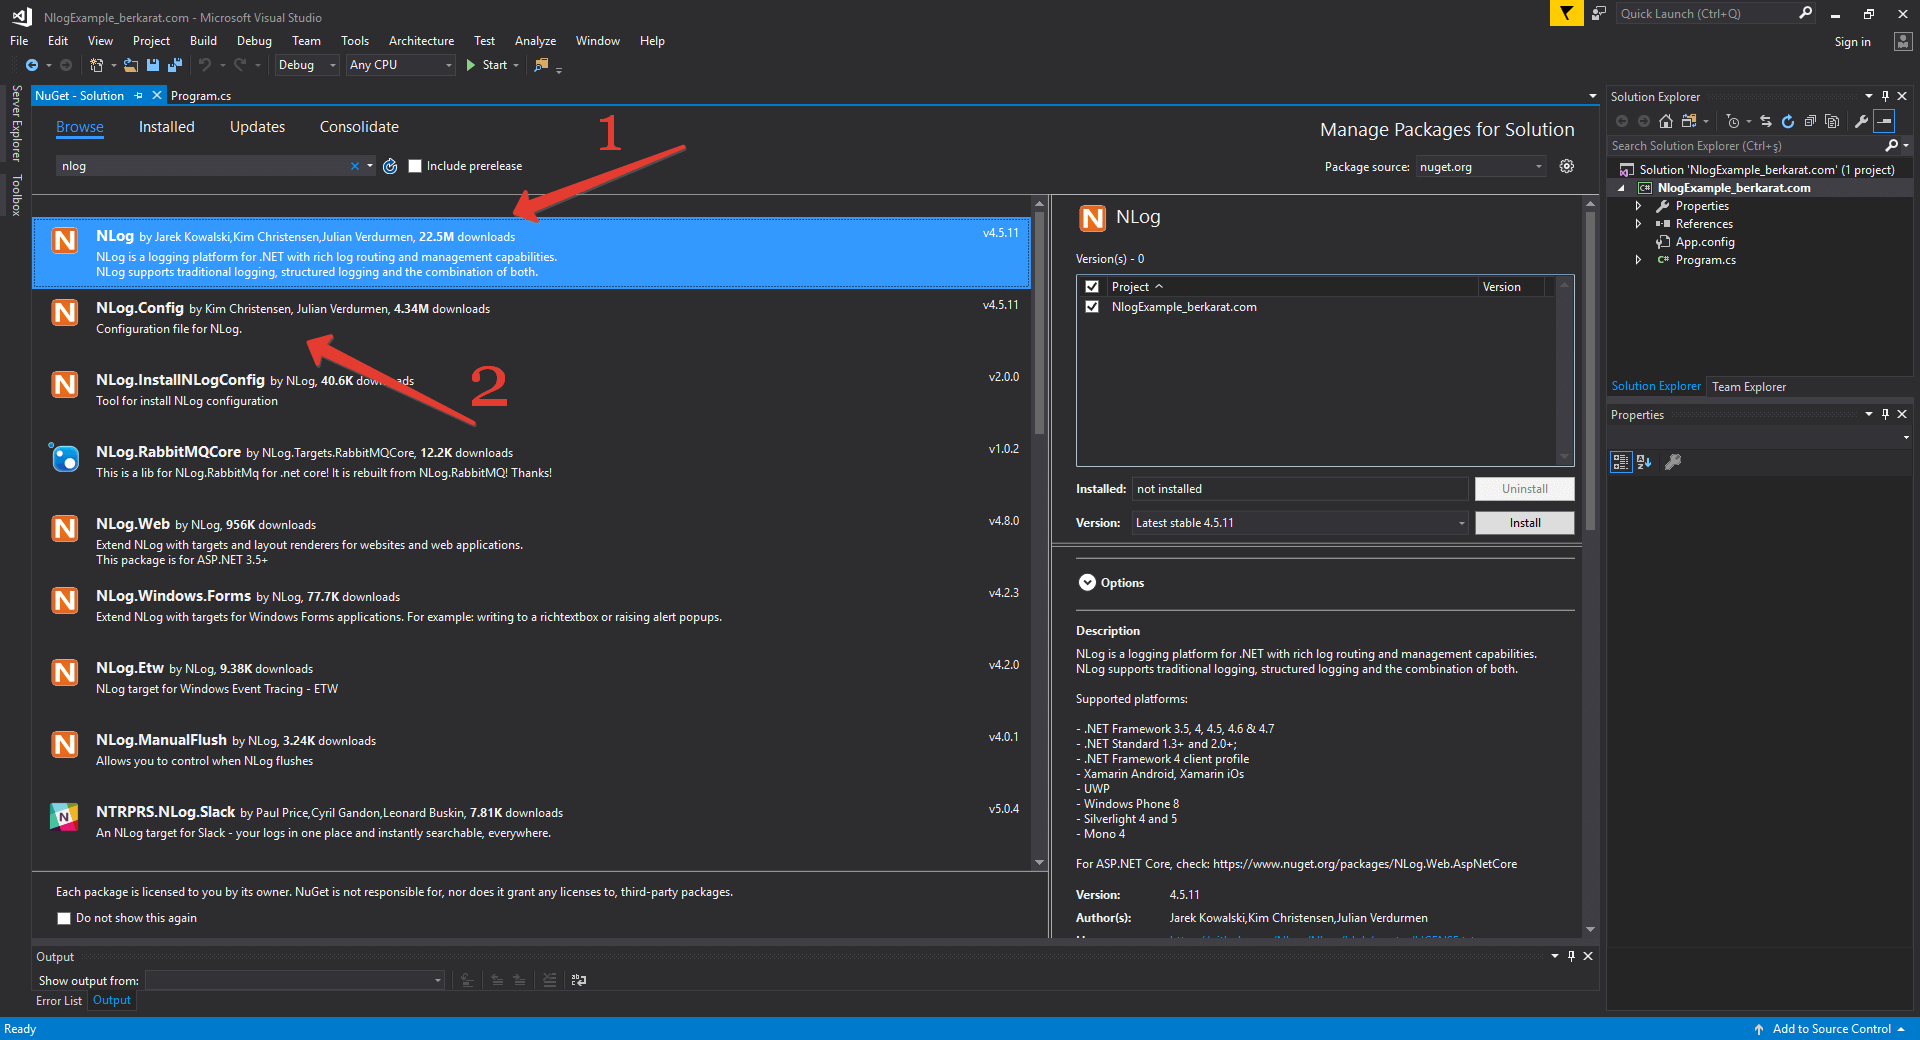Collapse the Options section

[x=1087, y=583]
